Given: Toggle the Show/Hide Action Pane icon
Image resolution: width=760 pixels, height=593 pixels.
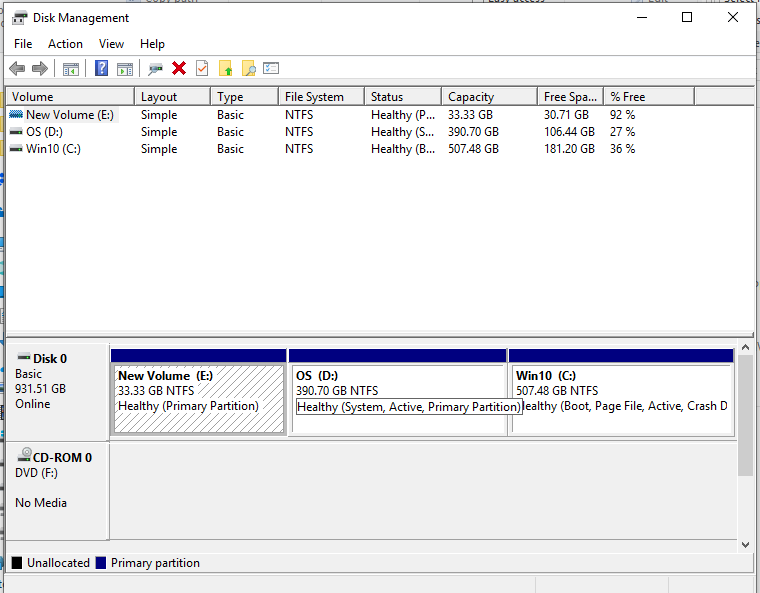Looking at the screenshot, I should pos(125,69).
